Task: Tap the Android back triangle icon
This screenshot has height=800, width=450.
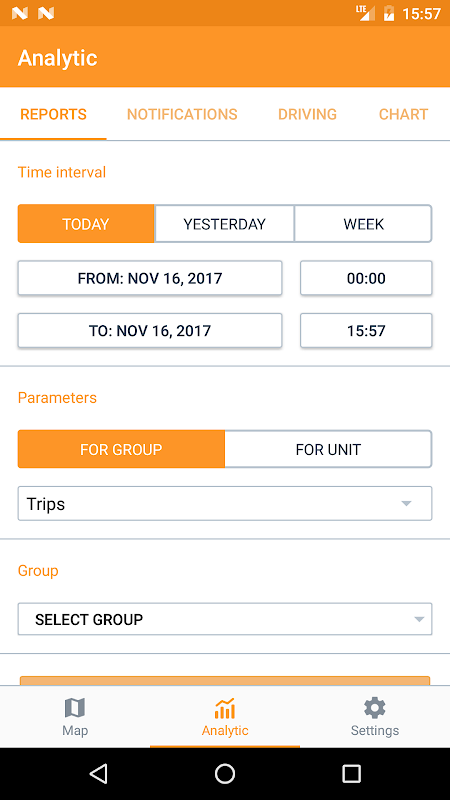Action: pyautogui.click(x=98, y=773)
